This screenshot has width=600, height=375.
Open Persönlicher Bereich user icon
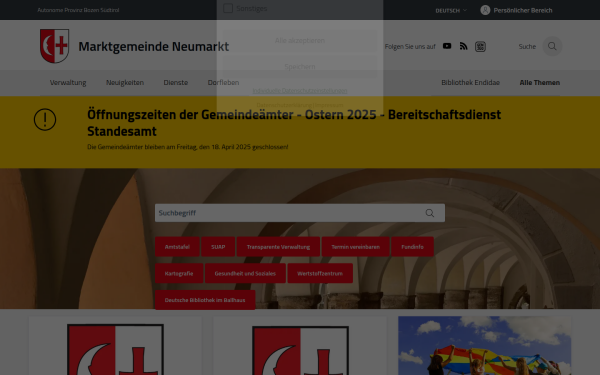coord(485,10)
